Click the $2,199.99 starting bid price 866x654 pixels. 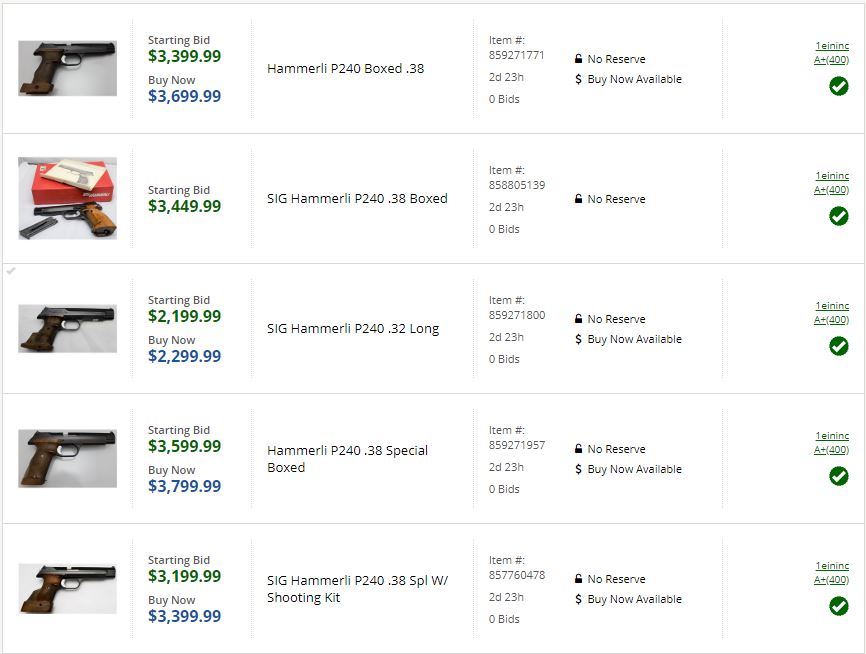[184, 316]
